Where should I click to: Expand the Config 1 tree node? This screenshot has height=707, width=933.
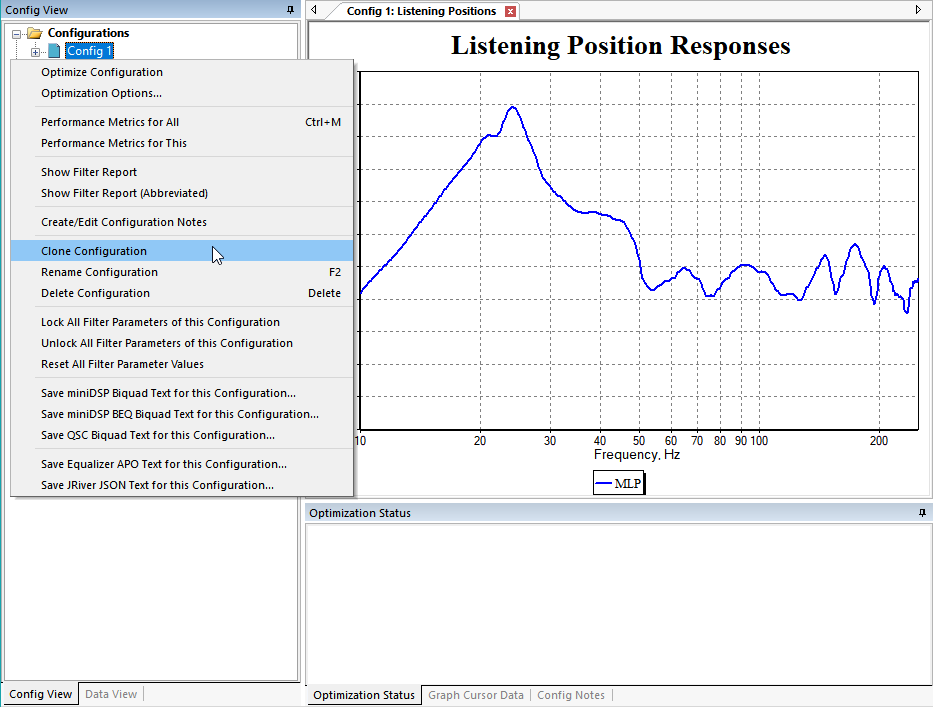click(x=35, y=52)
